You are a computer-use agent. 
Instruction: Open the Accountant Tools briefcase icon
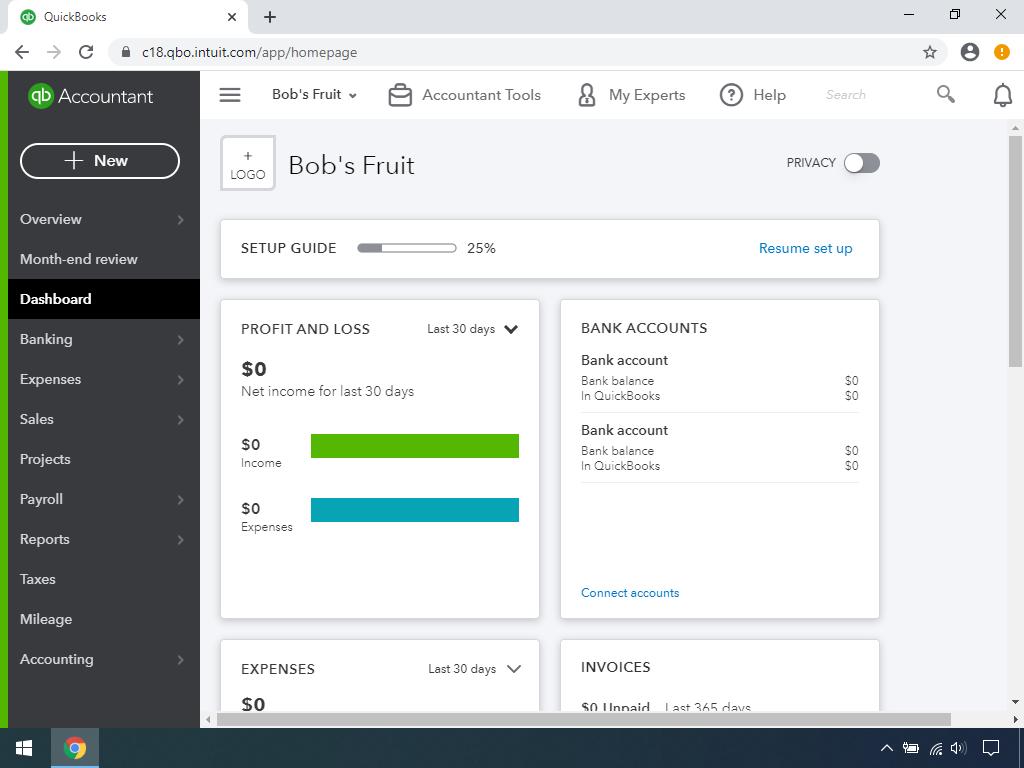coord(400,95)
